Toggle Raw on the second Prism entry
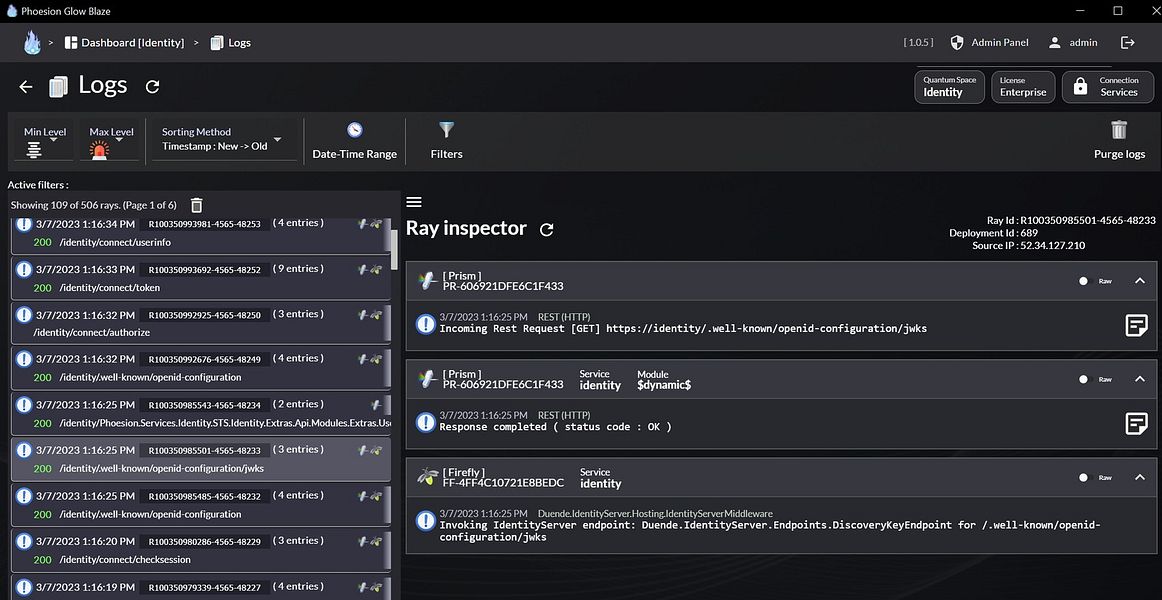 (1083, 379)
